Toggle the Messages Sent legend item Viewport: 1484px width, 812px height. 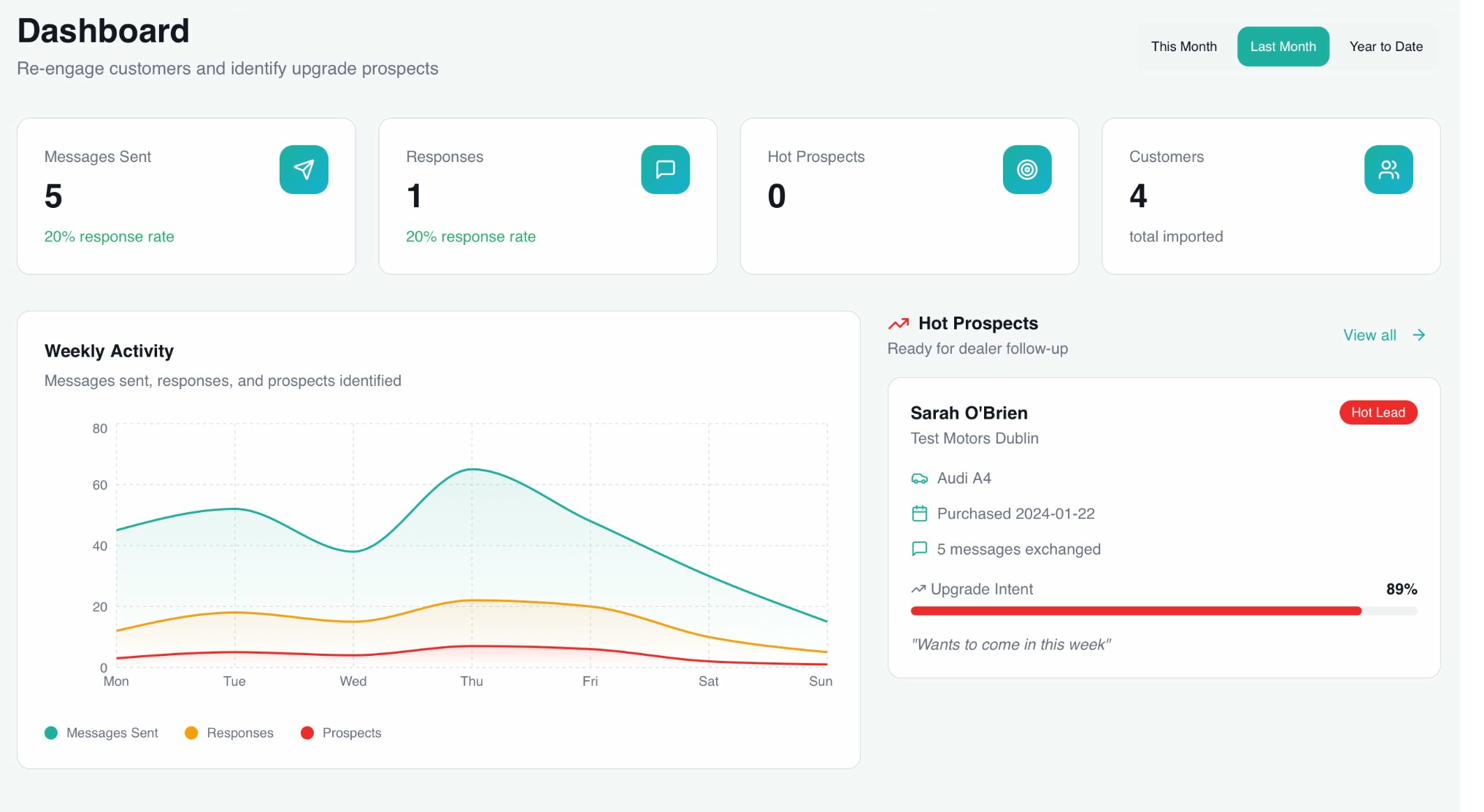(100, 732)
